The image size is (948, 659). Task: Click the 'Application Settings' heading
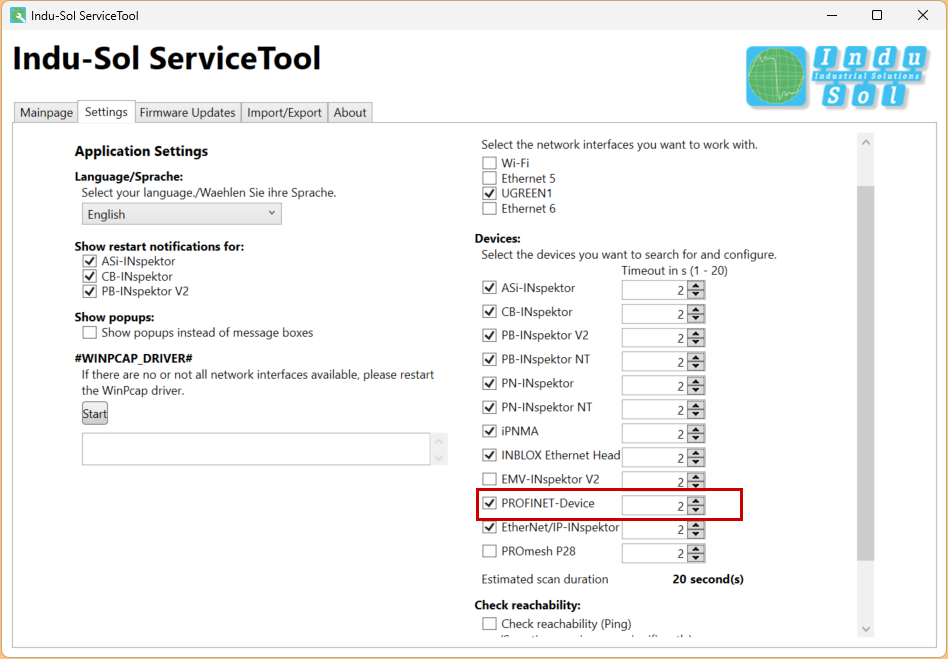[141, 151]
